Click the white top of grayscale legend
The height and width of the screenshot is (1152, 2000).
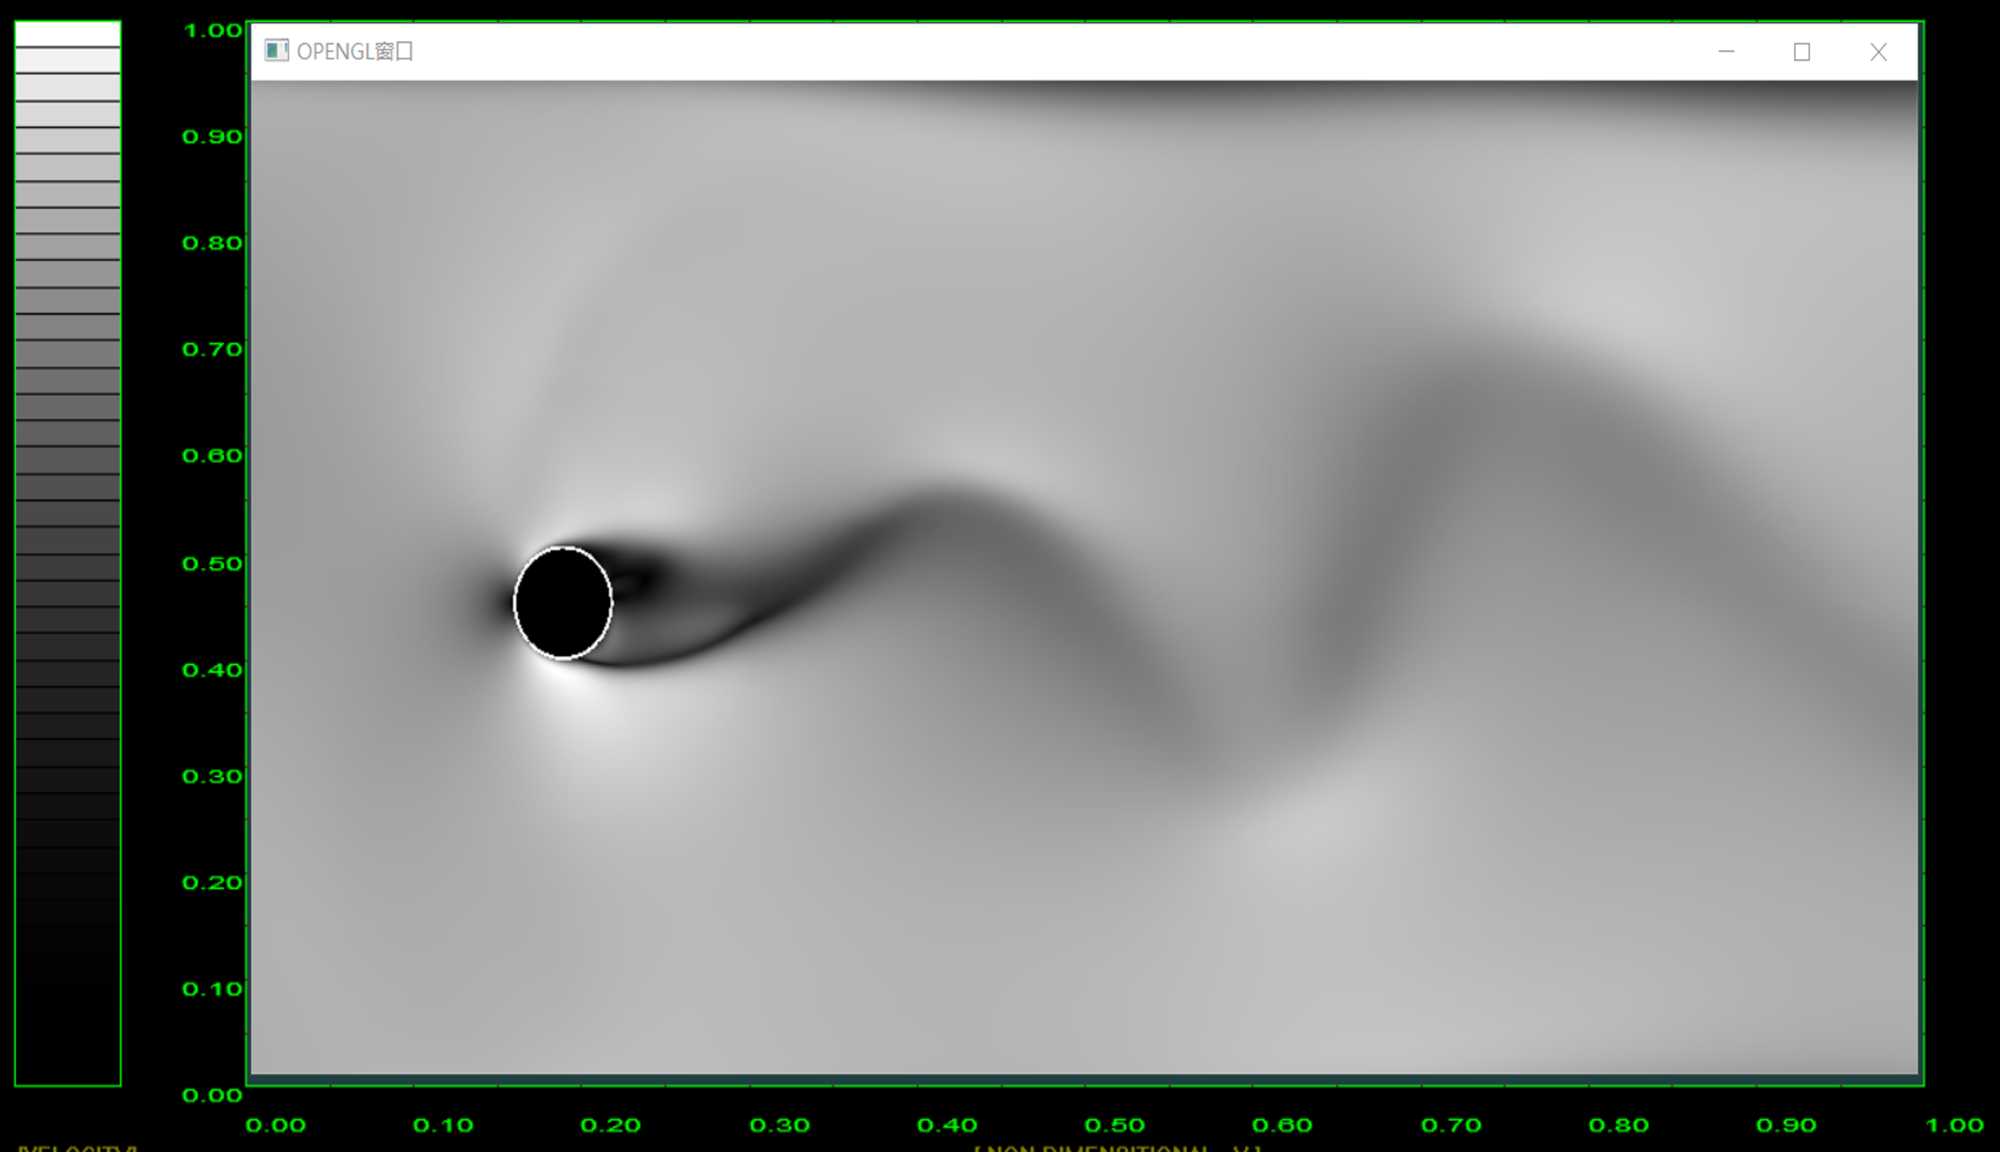coord(68,34)
